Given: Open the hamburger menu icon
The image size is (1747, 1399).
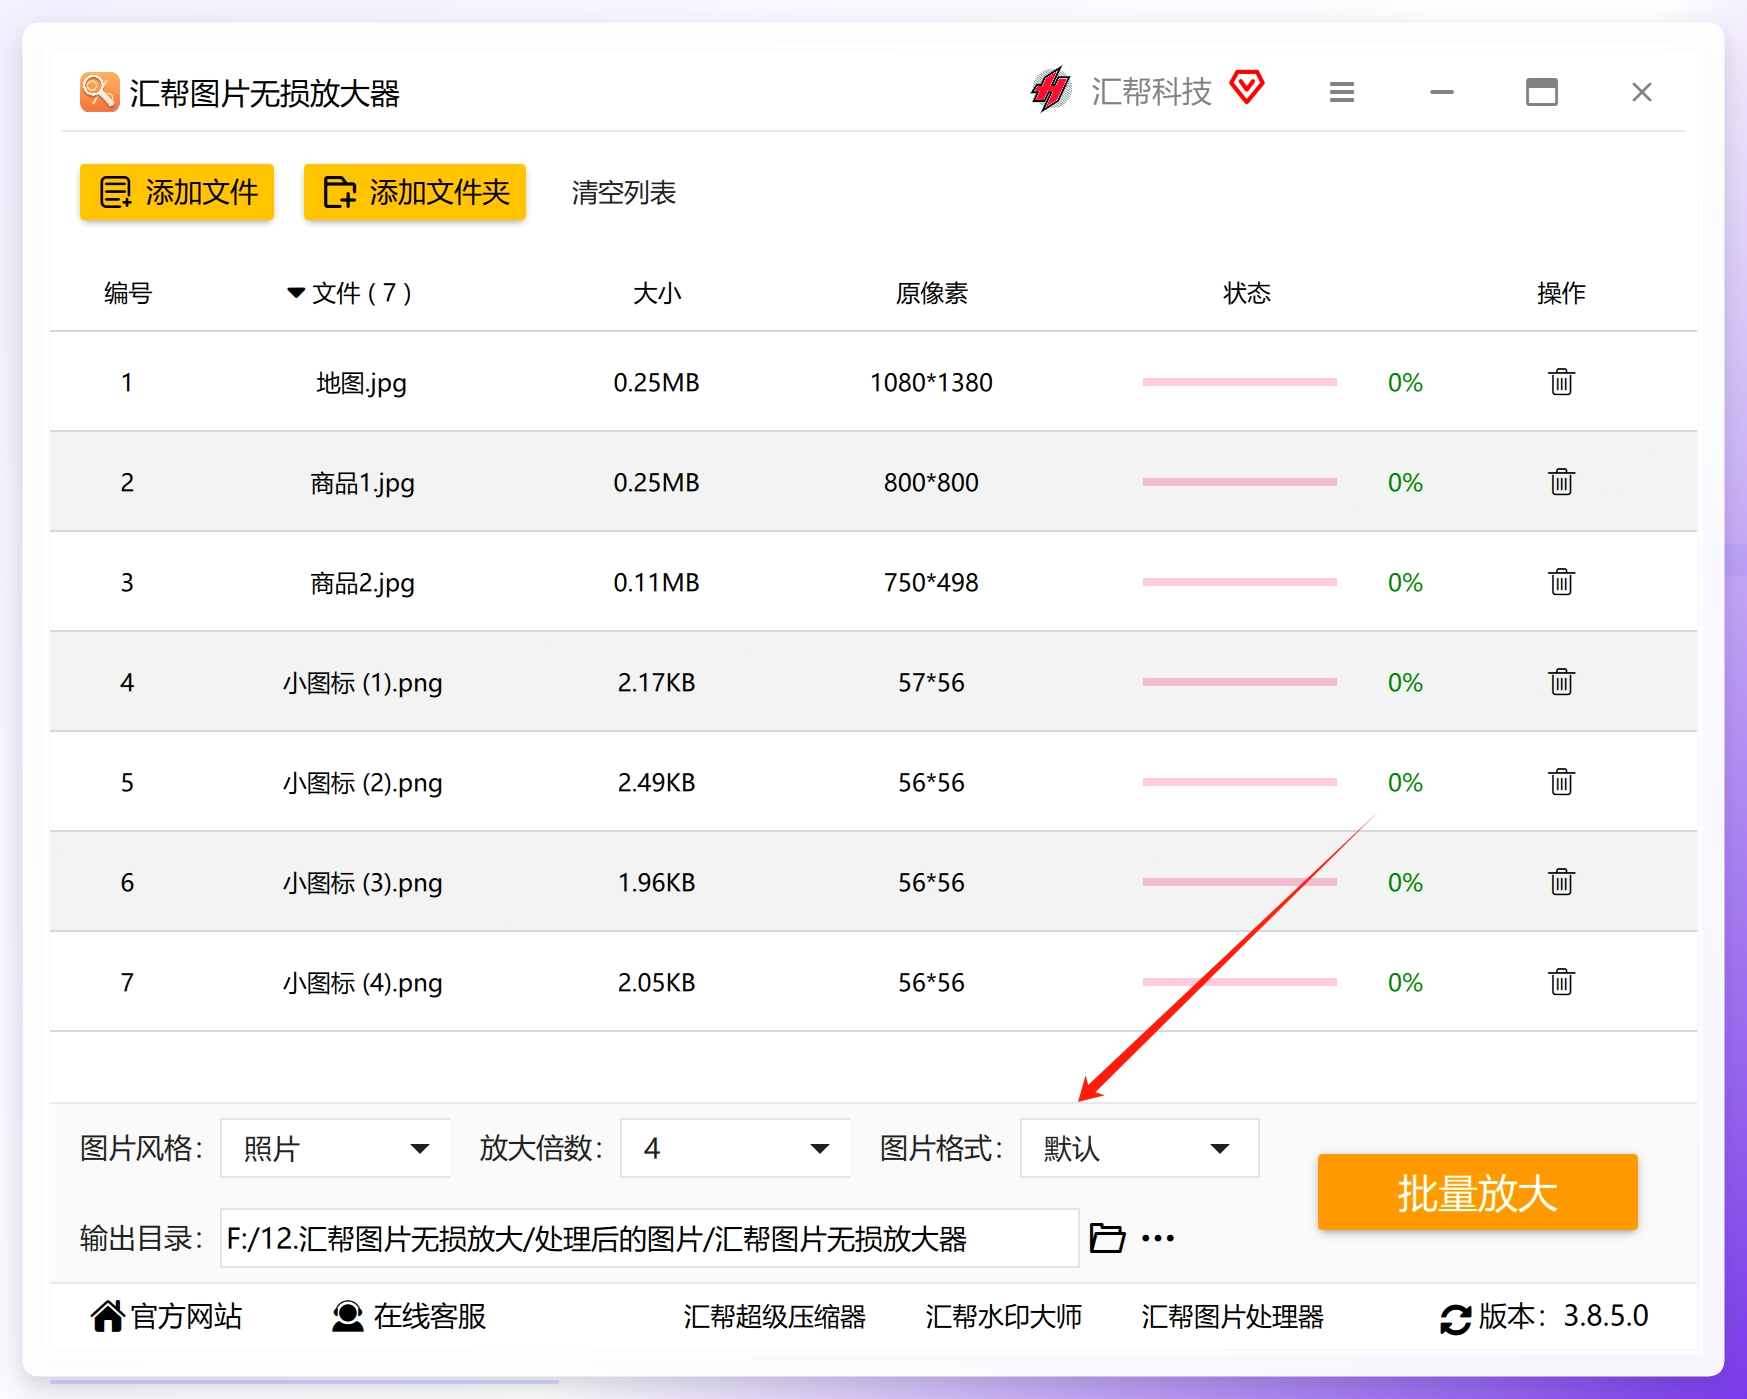Looking at the screenshot, I should click(x=1342, y=92).
